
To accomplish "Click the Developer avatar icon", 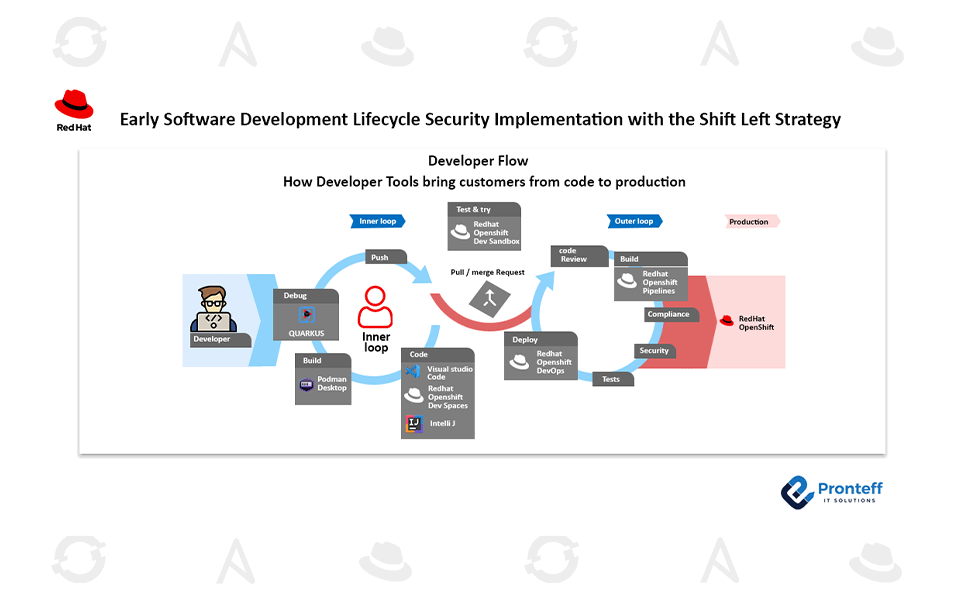I will 212,308.
